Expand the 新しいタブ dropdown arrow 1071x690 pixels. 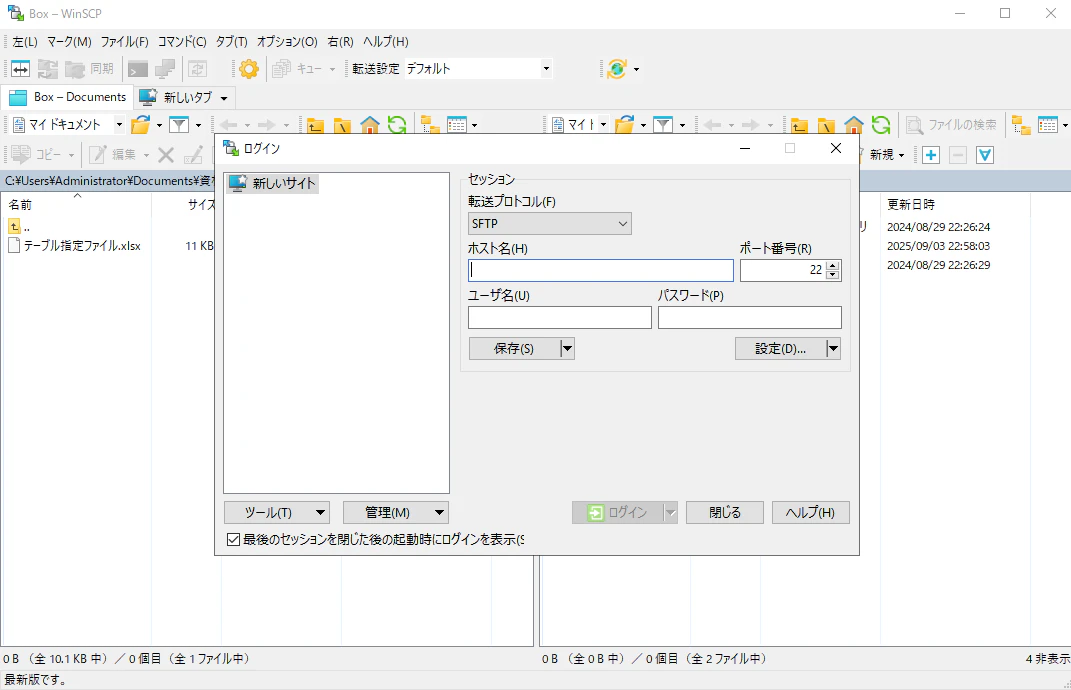tap(224, 98)
